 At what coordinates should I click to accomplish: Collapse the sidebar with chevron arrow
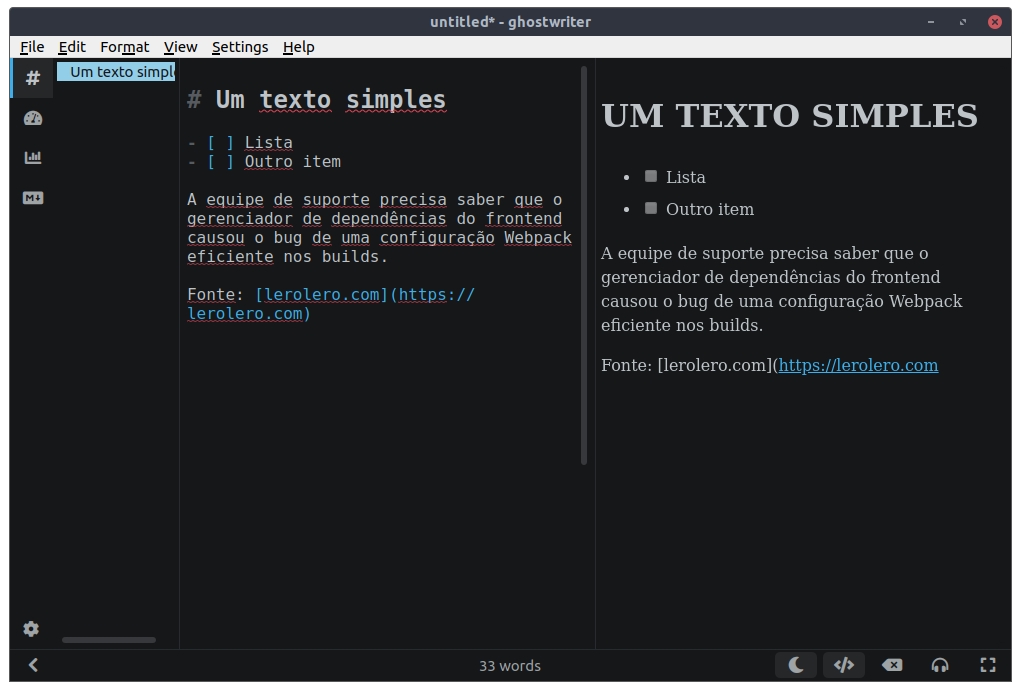point(33,665)
